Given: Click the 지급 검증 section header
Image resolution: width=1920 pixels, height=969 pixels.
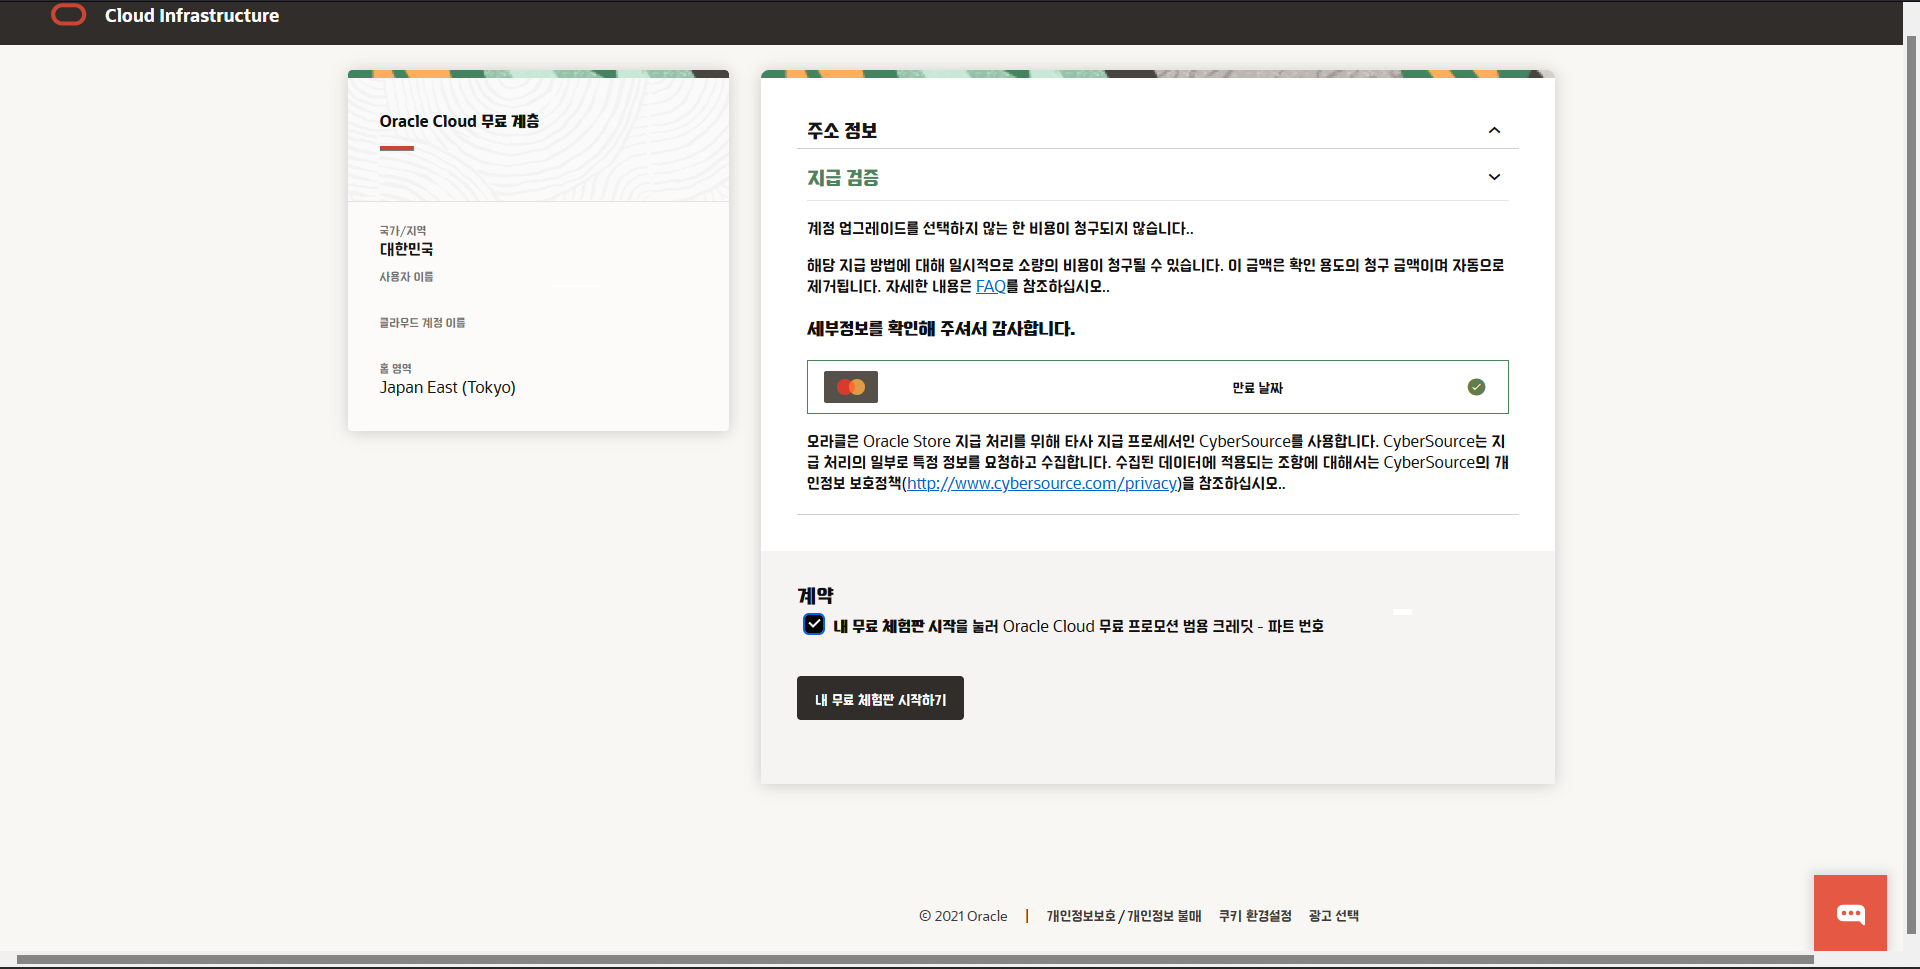Looking at the screenshot, I should [x=1157, y=177].
